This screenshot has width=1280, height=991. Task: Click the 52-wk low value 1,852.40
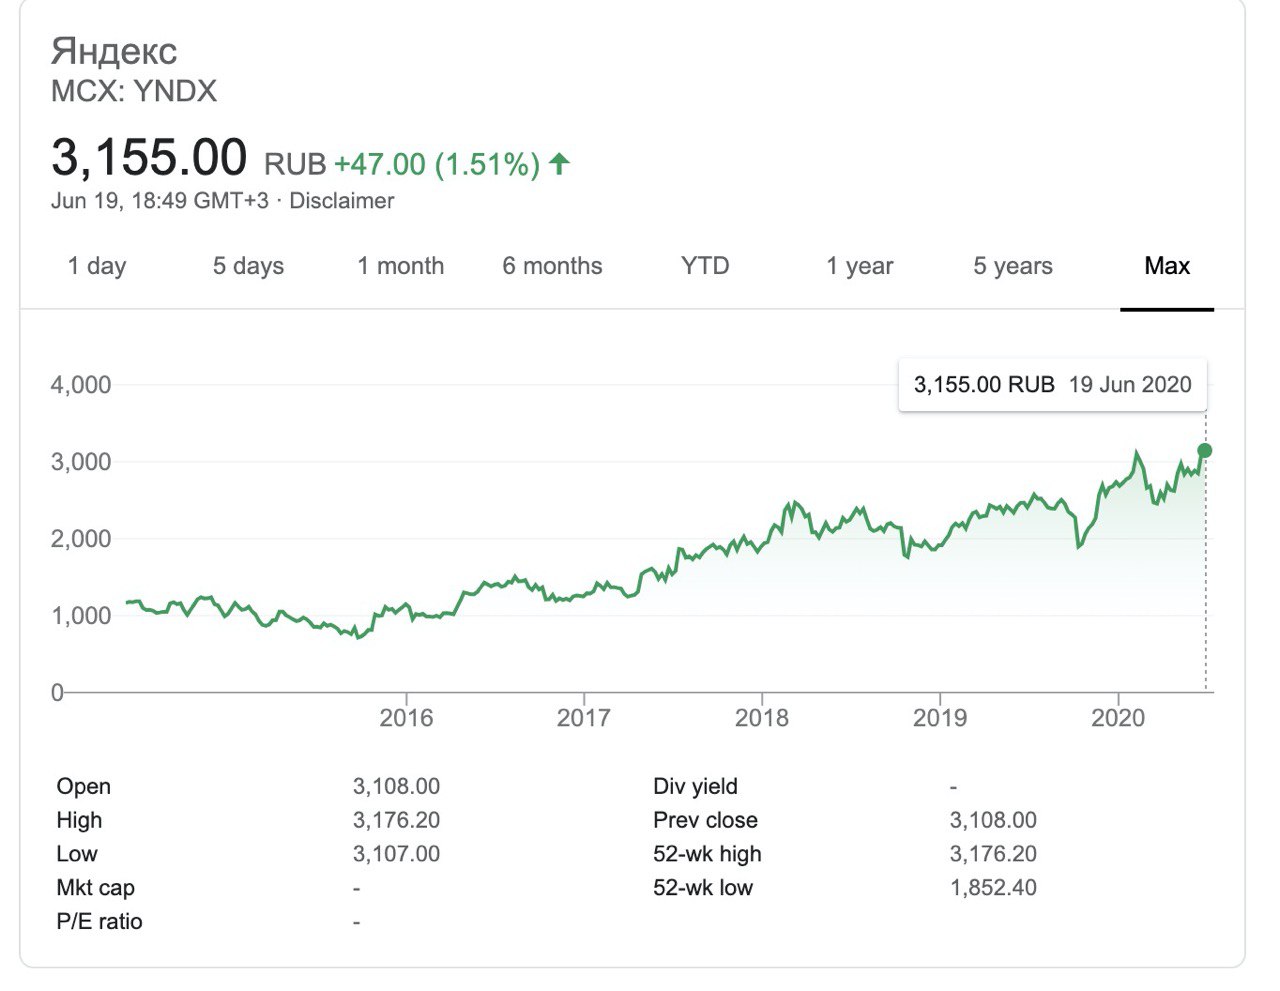click(993, 889)
